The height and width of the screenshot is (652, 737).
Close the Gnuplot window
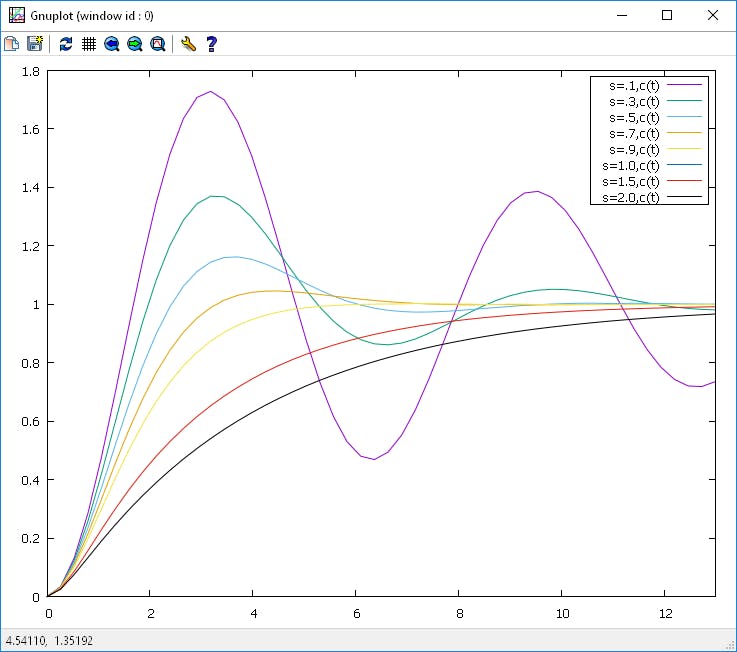pos(713,15)
